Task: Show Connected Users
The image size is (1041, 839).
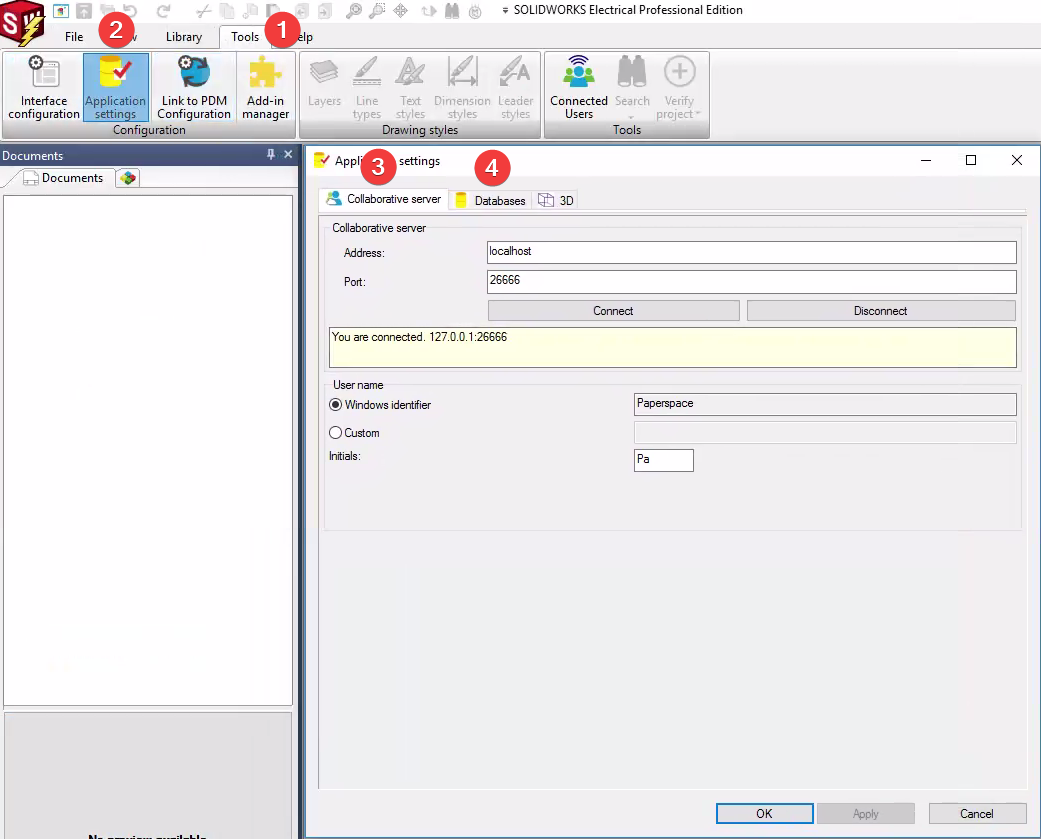Action: (578, 88)
